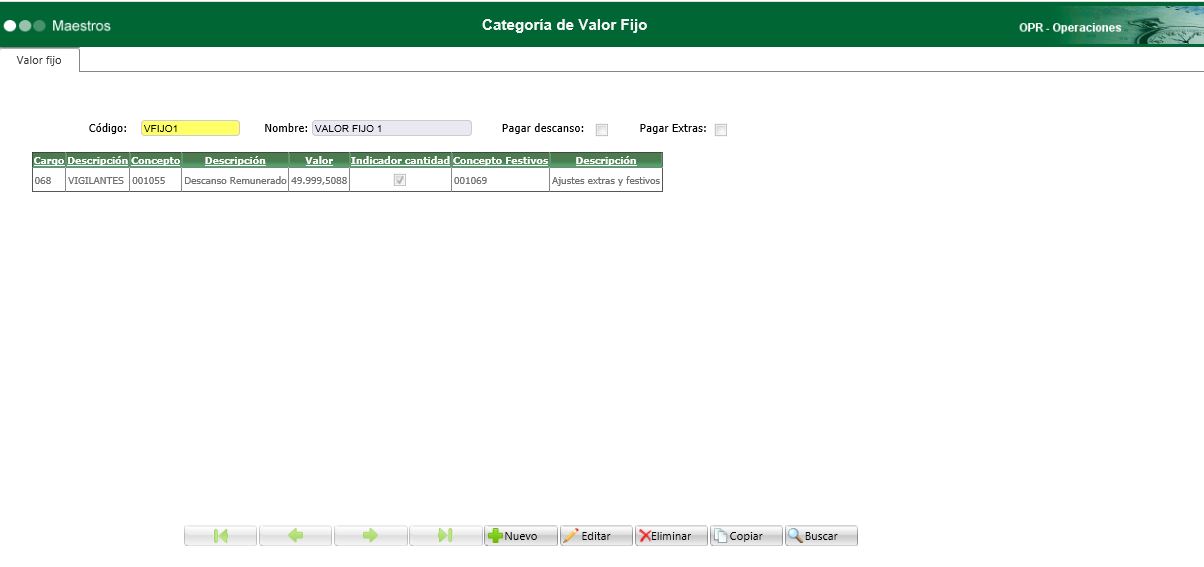Go to the previous record arrow
Image resolution: width=1204 pixels, height=567 pixels.
296,536
